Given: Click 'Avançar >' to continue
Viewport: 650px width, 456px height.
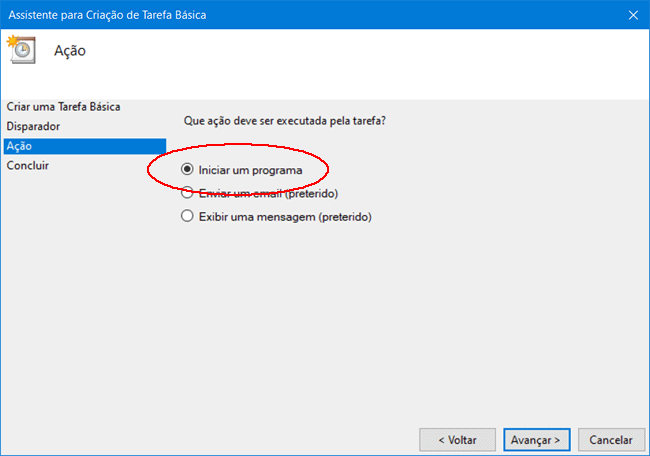Looking at the screenshot, I should pyautogui.click(x=538, y=439).
